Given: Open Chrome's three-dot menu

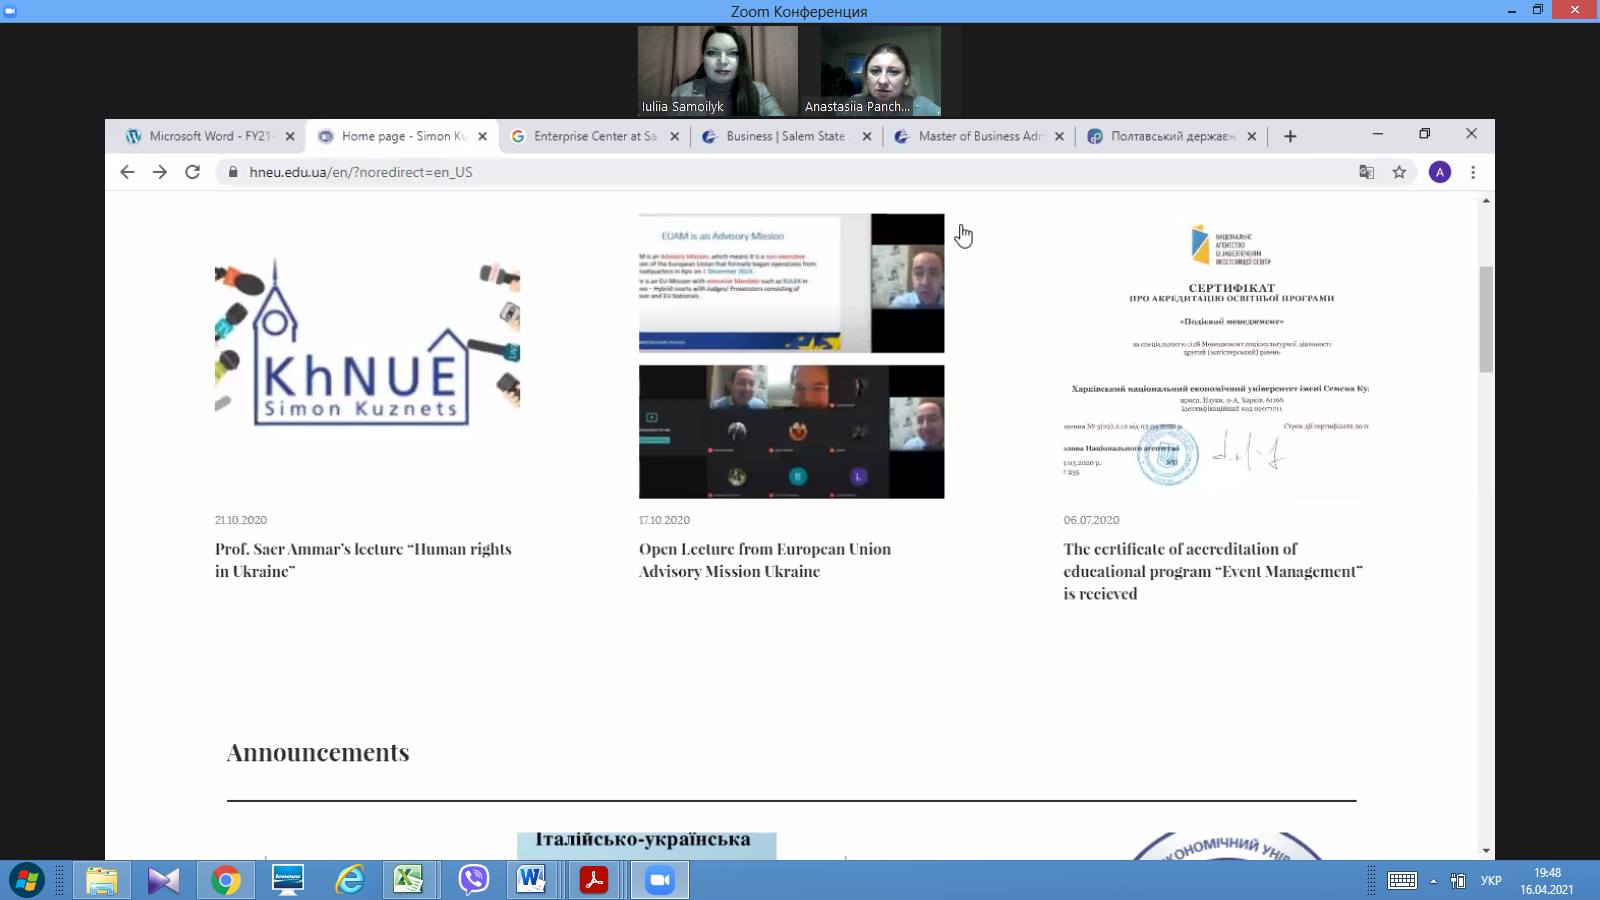Looking at the screenshot, I should pos(1473,172).
